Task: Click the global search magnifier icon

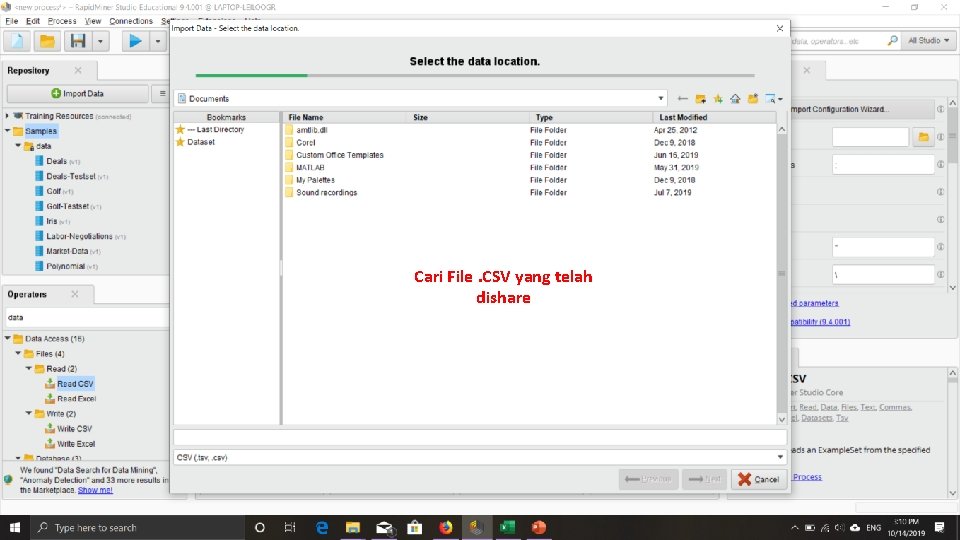Action: click(893, 40)
